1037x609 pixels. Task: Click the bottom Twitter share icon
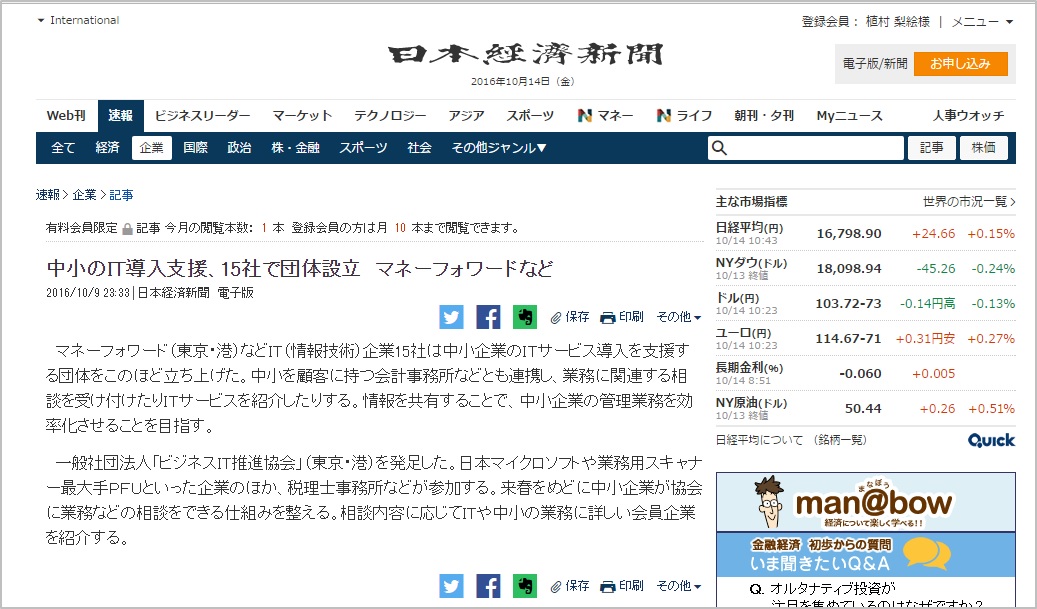coord(452,586)
